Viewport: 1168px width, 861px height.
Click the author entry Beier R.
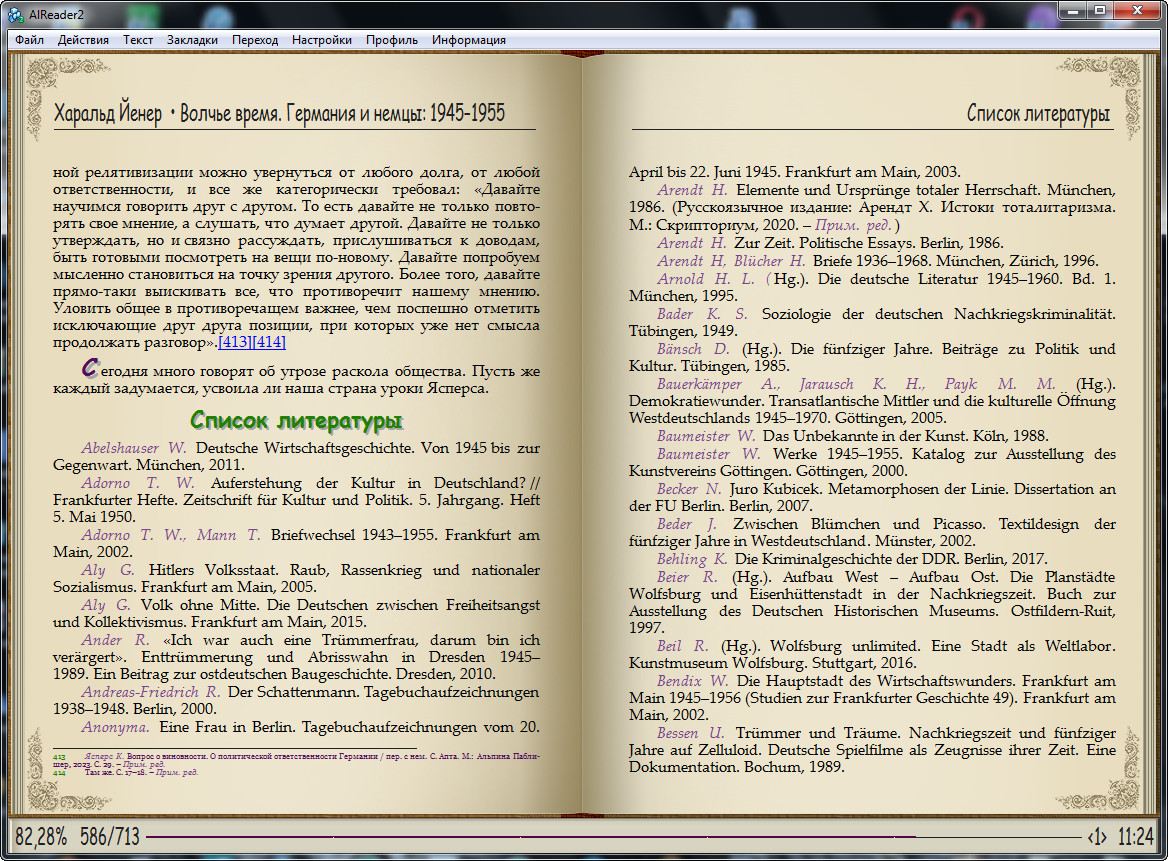point(687,577)
